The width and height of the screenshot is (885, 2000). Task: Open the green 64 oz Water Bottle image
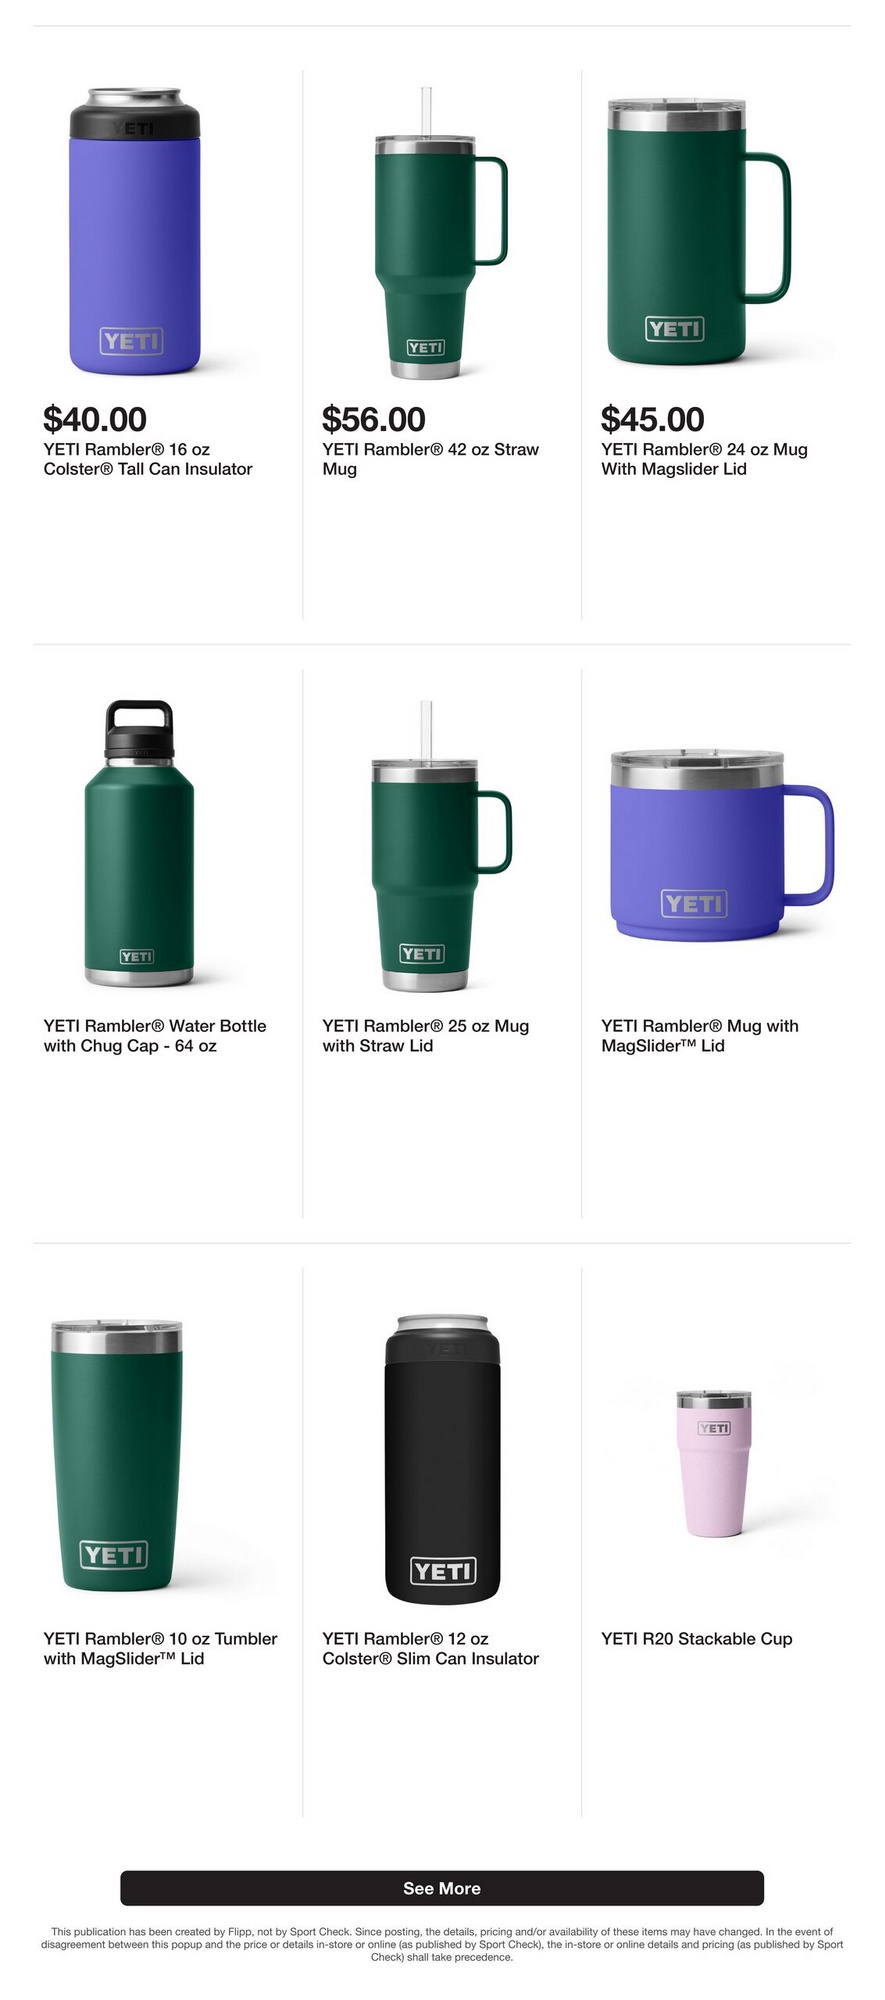point(139,843)
